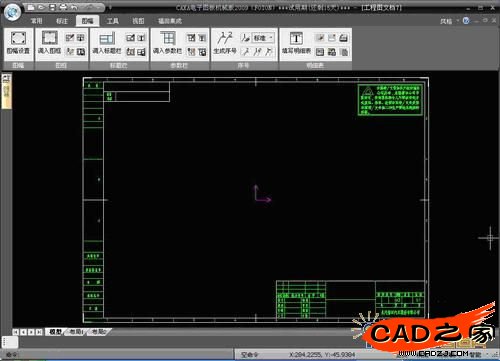Click the help question mark icon

pos(466,21)
